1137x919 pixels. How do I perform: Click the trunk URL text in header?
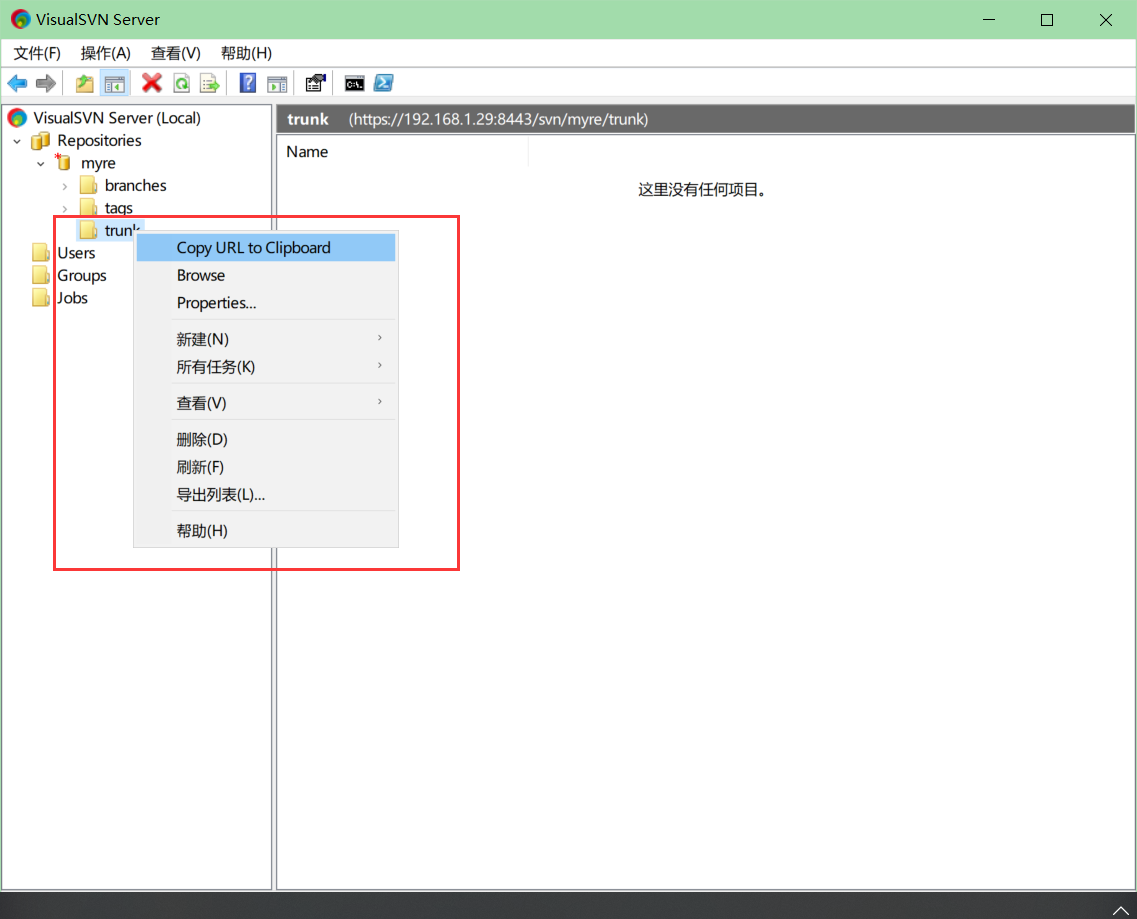point(498,119)
